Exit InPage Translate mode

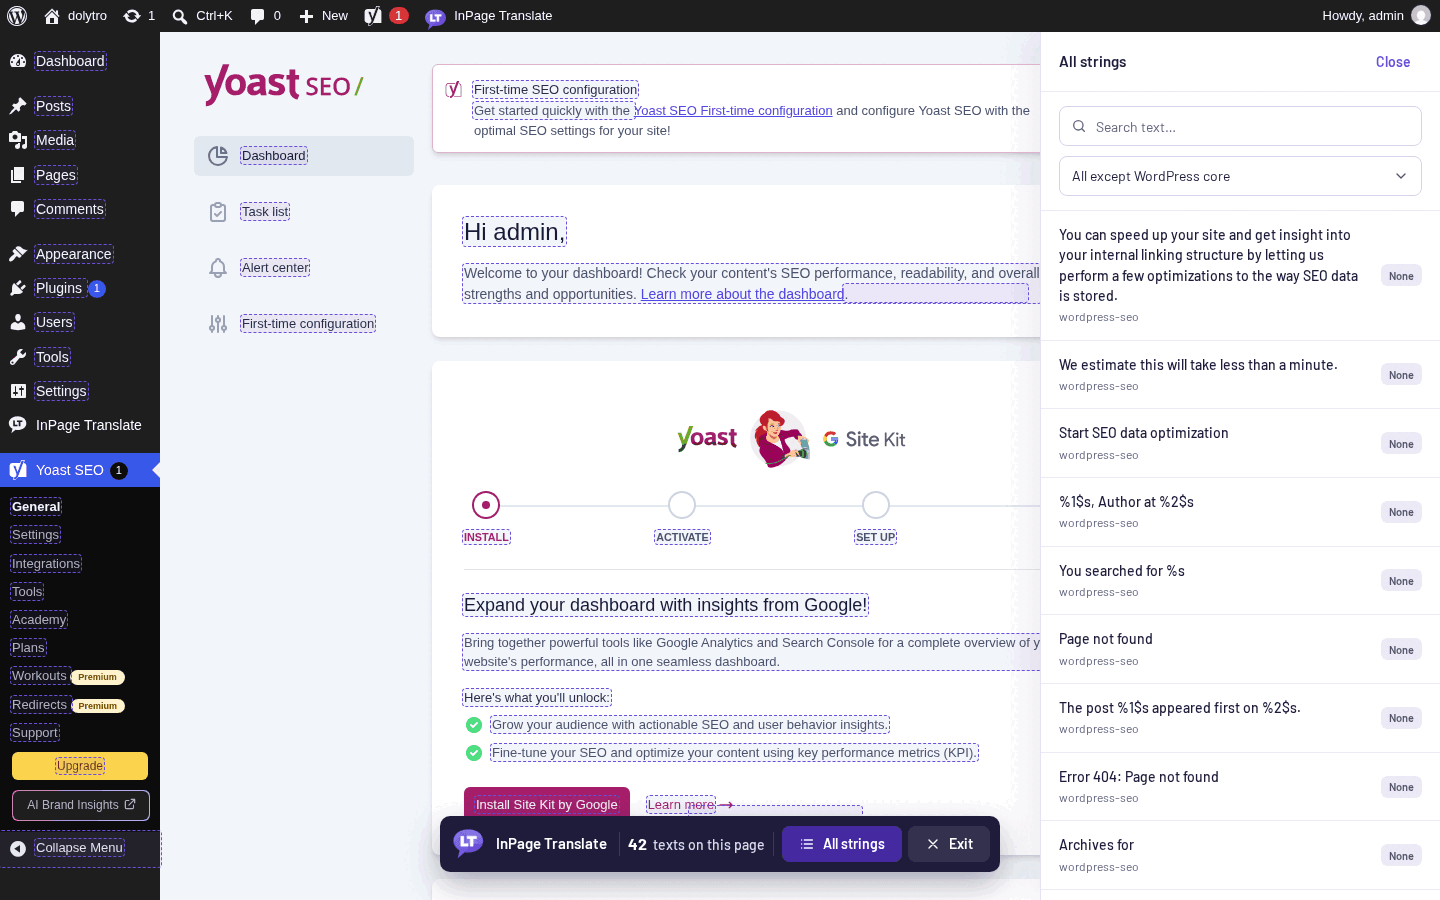pyautogui.click(x=949, y=844)
